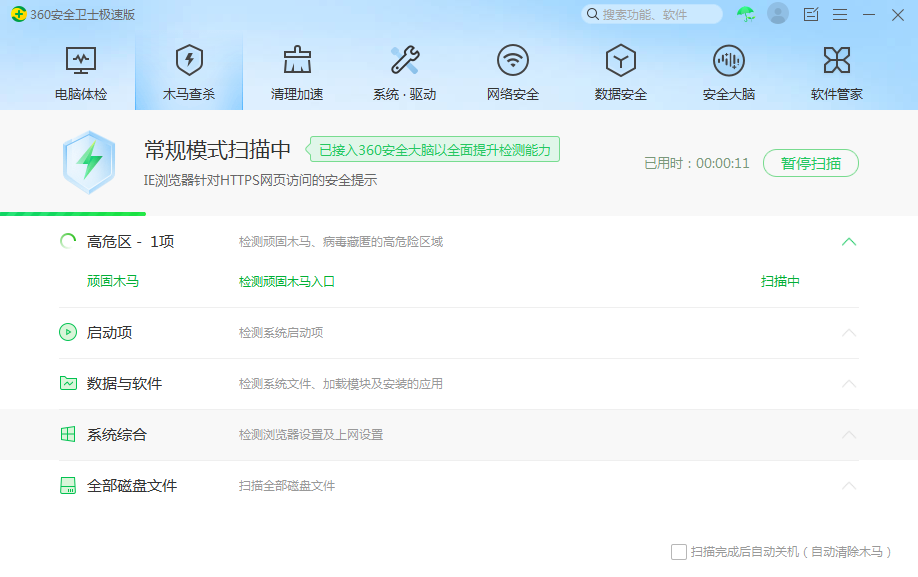Click the 检测浏览器设置及上网设置 description
The height and width of the screenshot is (577, 918).
tap(311, 434)
